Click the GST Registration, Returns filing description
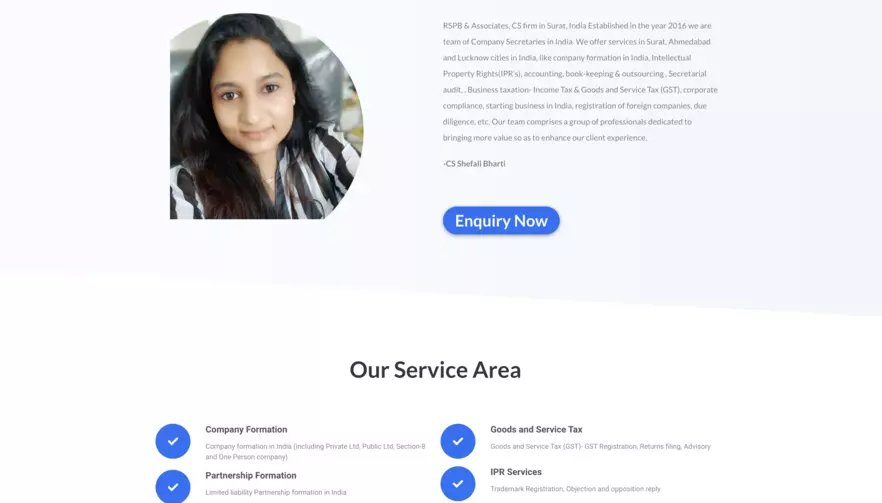This screenshot has height=503, width=882. pyautogui.click(x=600, y=446)
